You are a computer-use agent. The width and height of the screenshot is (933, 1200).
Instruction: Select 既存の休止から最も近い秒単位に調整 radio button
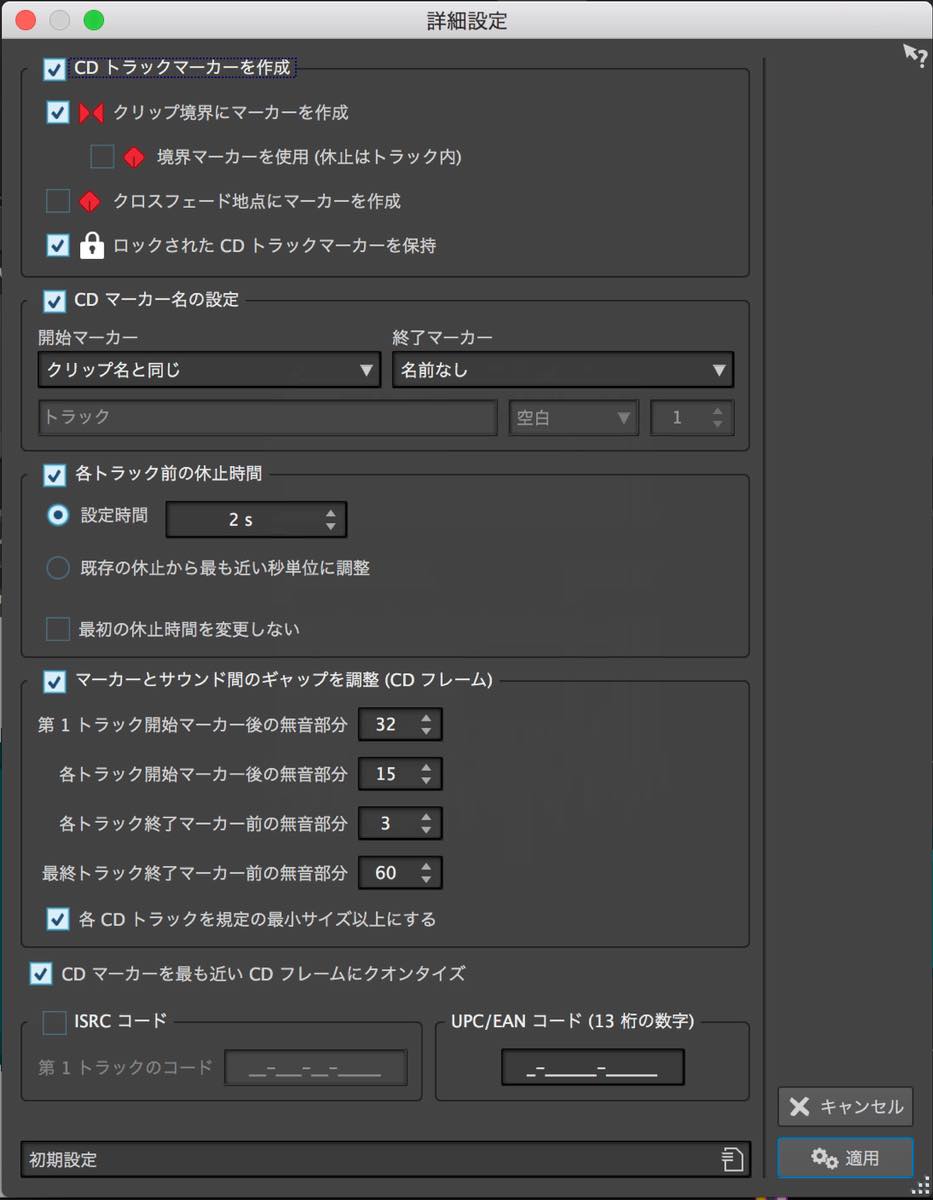tap(58, 568)
